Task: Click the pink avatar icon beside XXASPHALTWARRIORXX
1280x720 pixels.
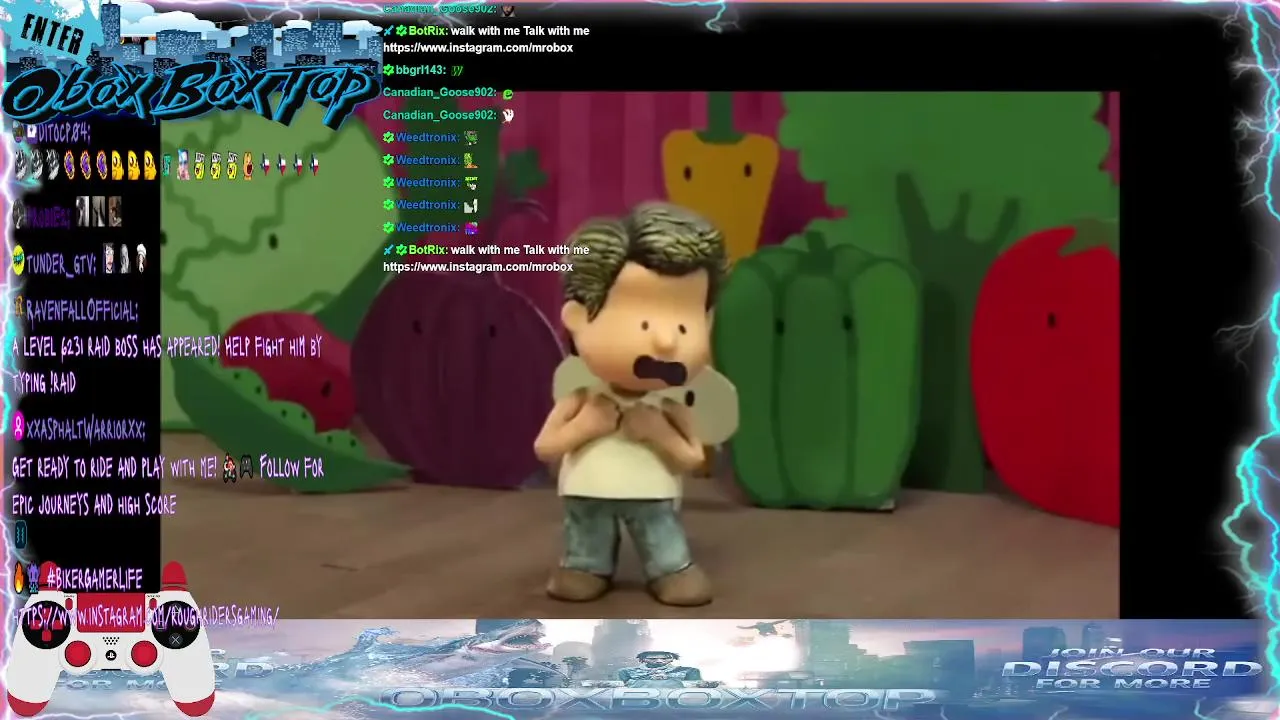Action: [18, 428]
